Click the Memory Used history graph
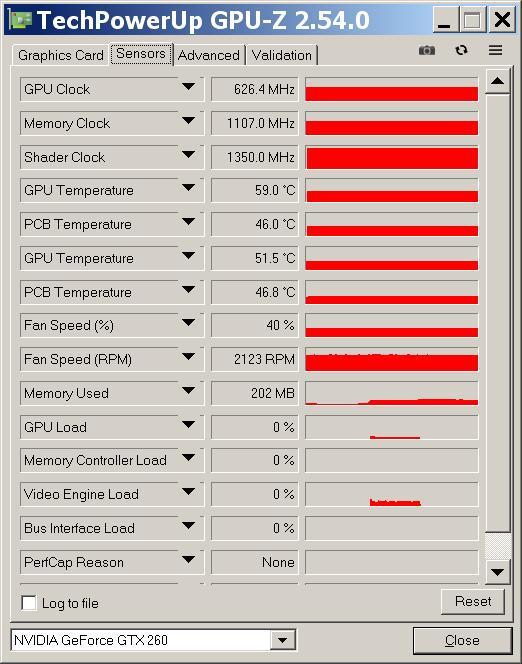This screenshot has height=664, width=522. [x=392, y=393]
